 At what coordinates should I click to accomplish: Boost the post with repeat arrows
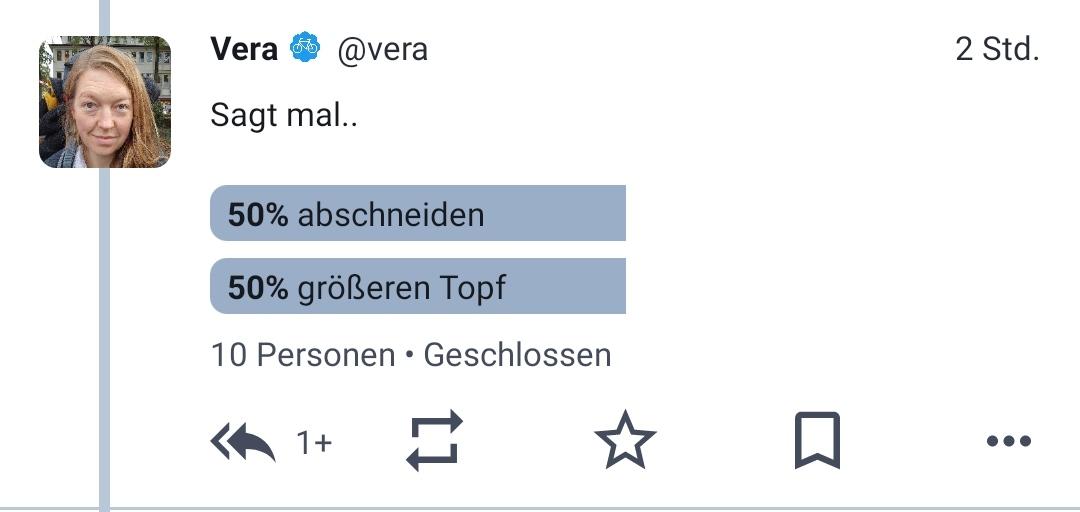coord(434,440)
